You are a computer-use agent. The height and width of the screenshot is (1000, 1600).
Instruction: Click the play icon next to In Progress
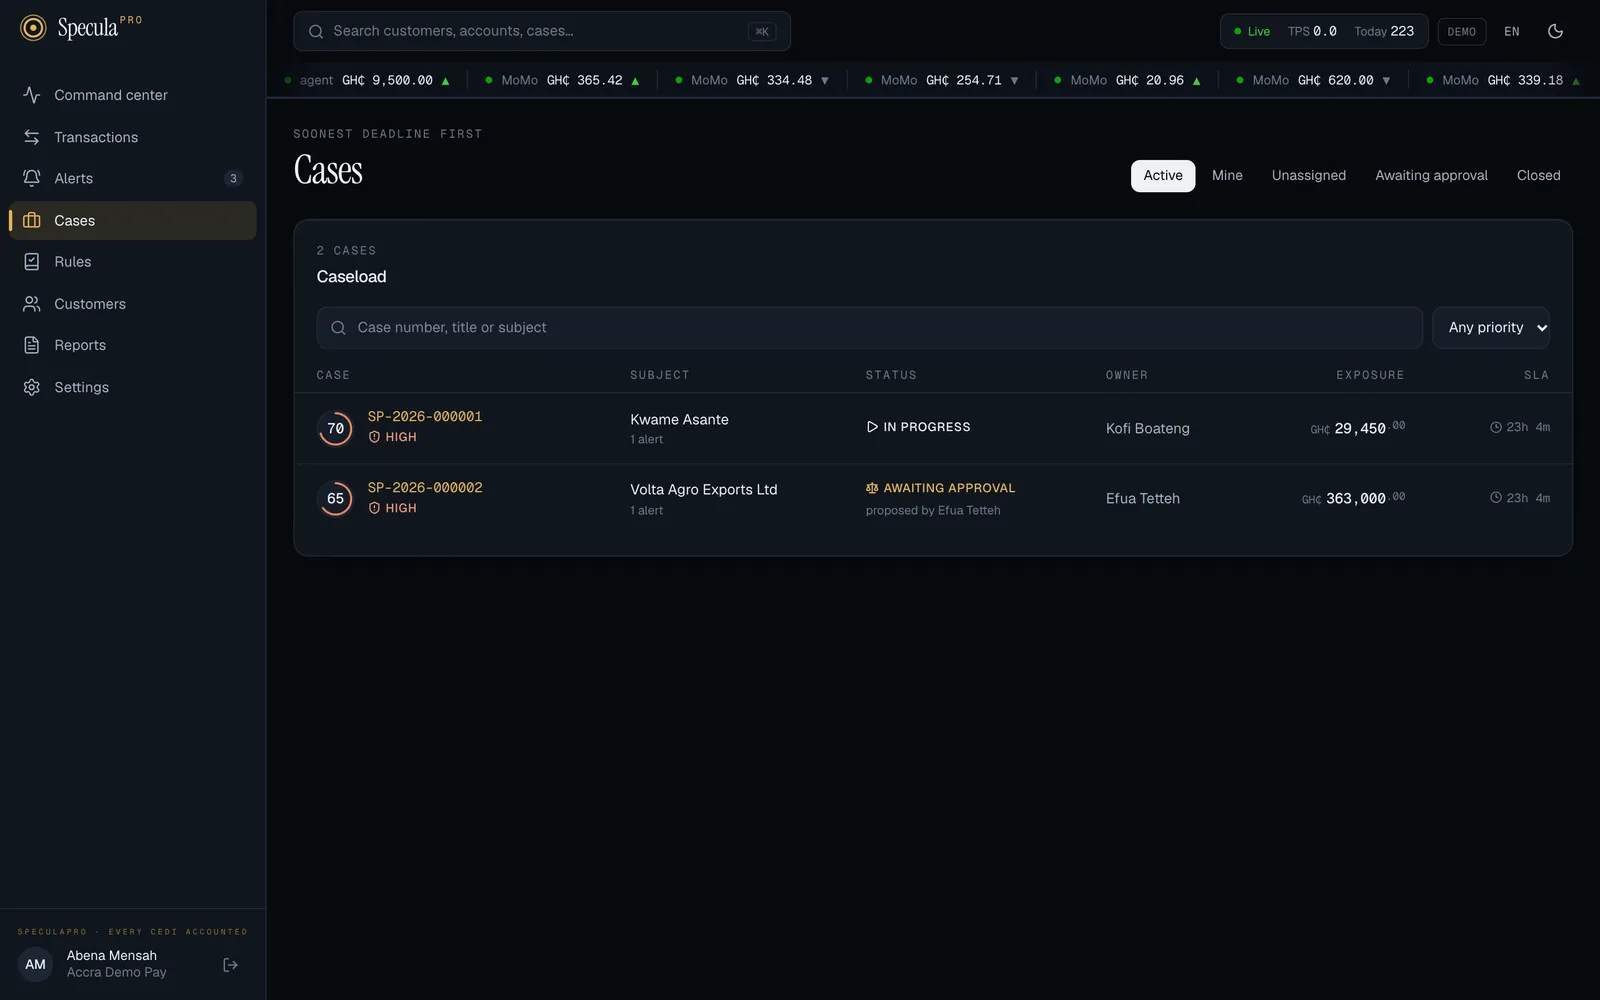pos(872,427)
